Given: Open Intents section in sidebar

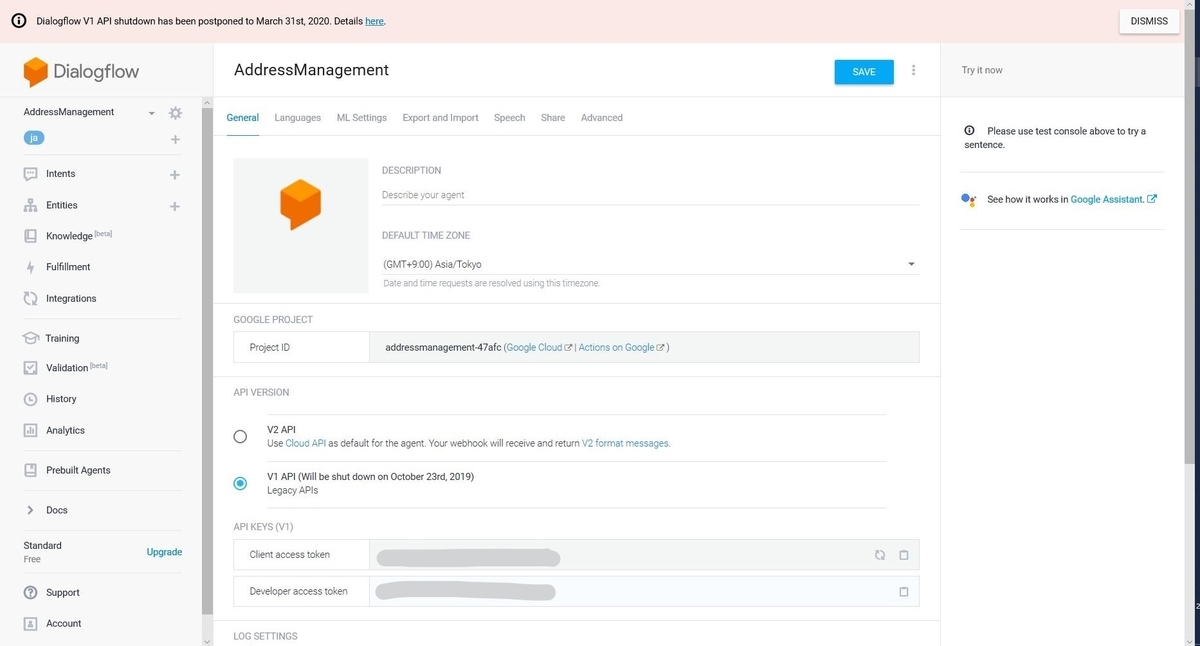Looking at the screenshot, I should tap(60, 174).
